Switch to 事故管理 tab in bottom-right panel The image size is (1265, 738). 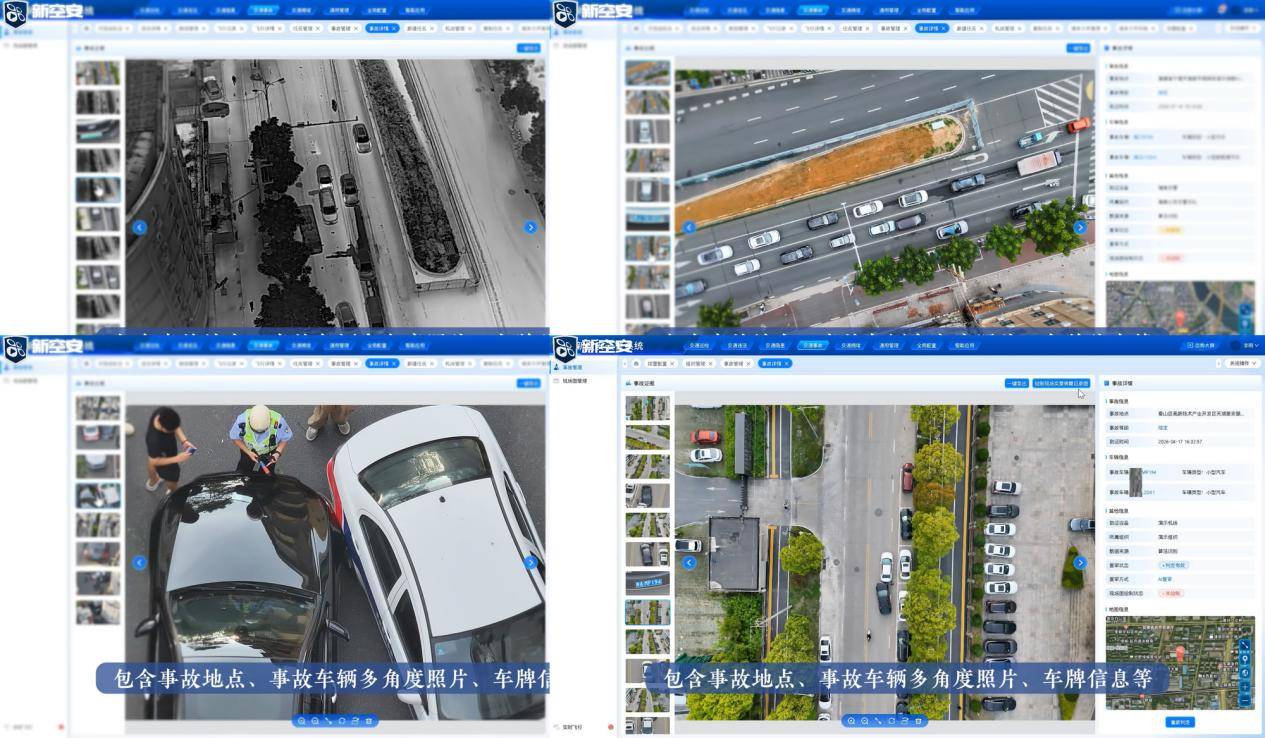[733, 364]
